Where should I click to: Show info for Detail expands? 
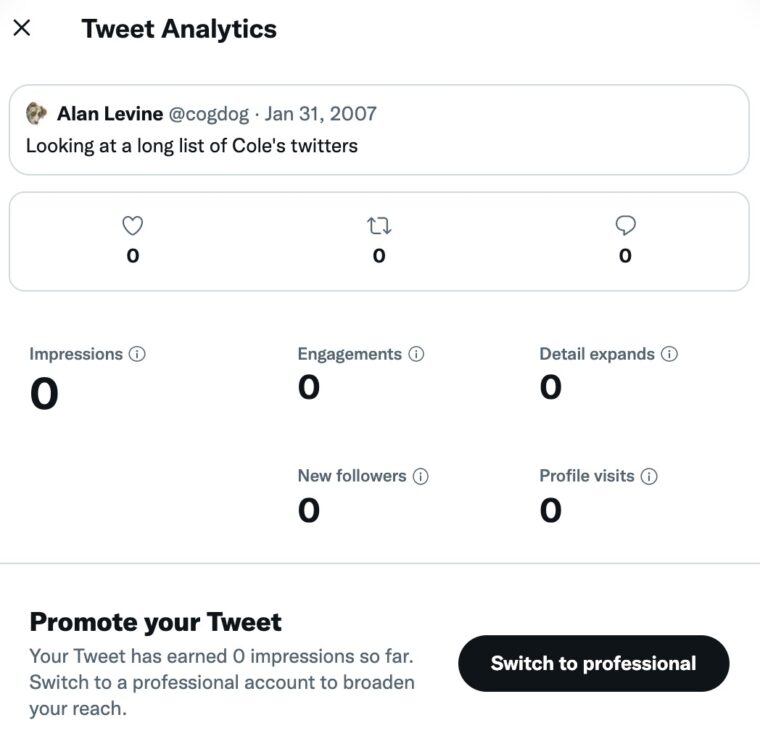click(x=669, y=354)
